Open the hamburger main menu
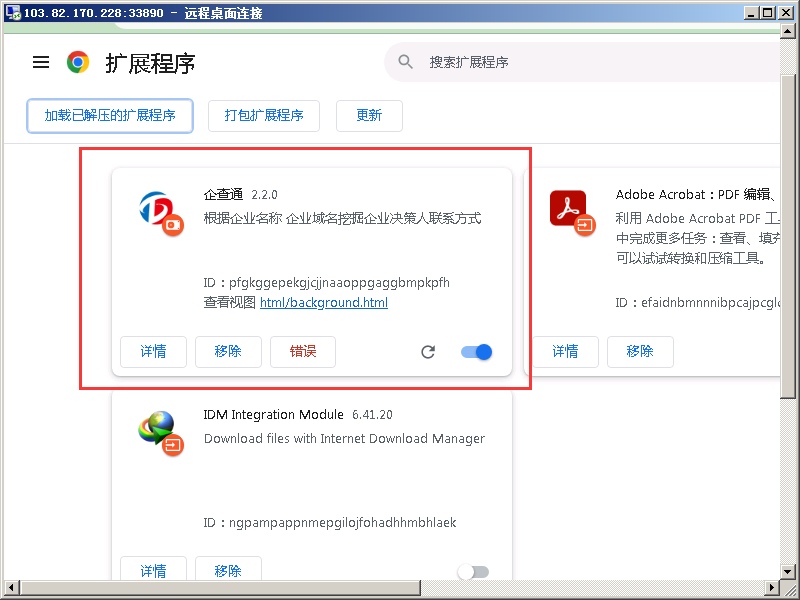The height and width of the screenshot is (600, 800). click(41, 62)
